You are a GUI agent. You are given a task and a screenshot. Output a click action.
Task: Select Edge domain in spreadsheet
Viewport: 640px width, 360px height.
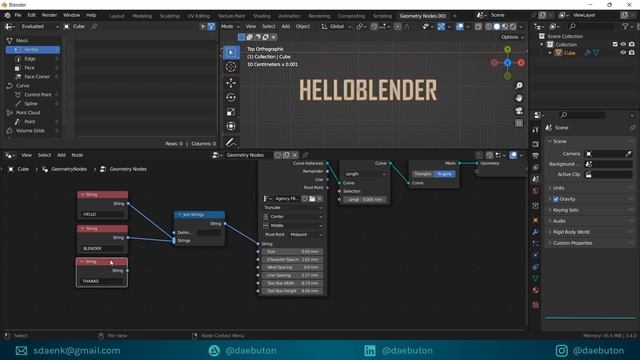point(33,59)
